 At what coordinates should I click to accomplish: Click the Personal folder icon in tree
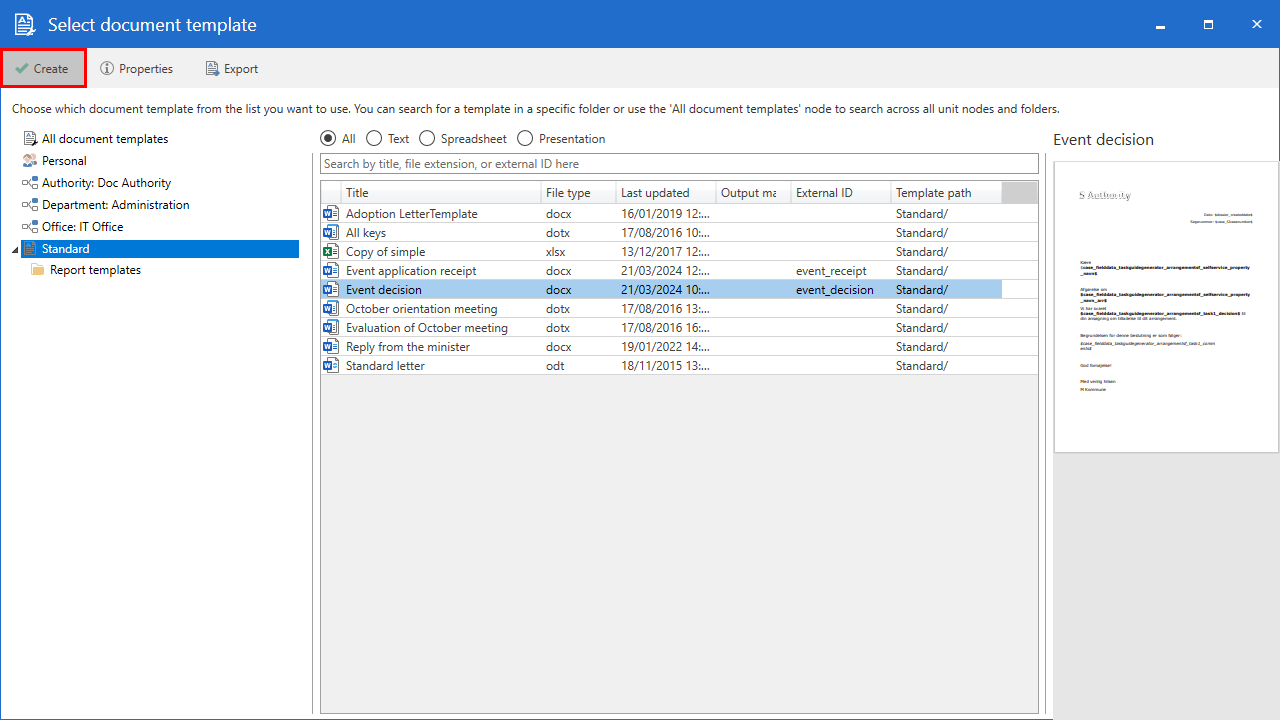[30, 161]
